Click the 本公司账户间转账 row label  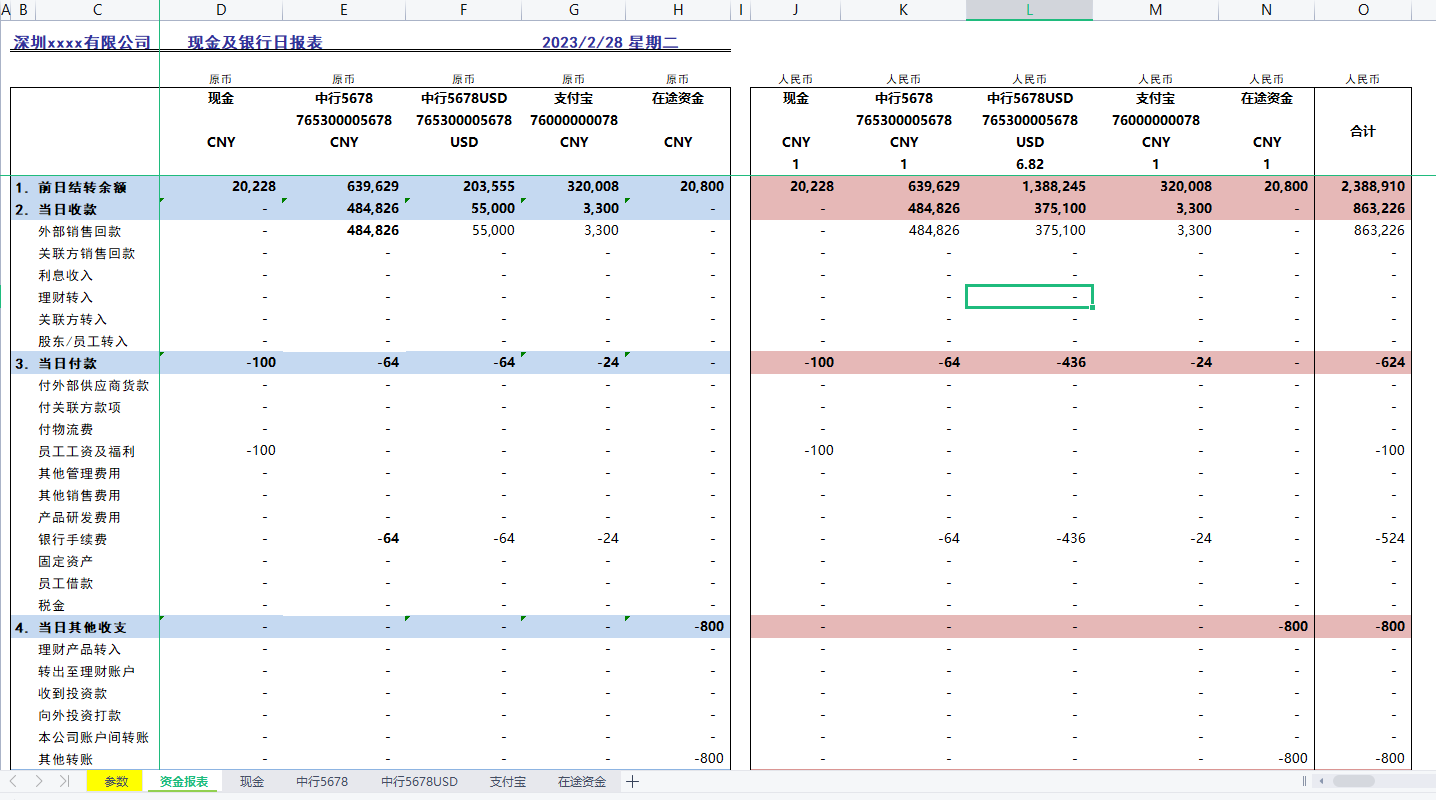point(94,737)
